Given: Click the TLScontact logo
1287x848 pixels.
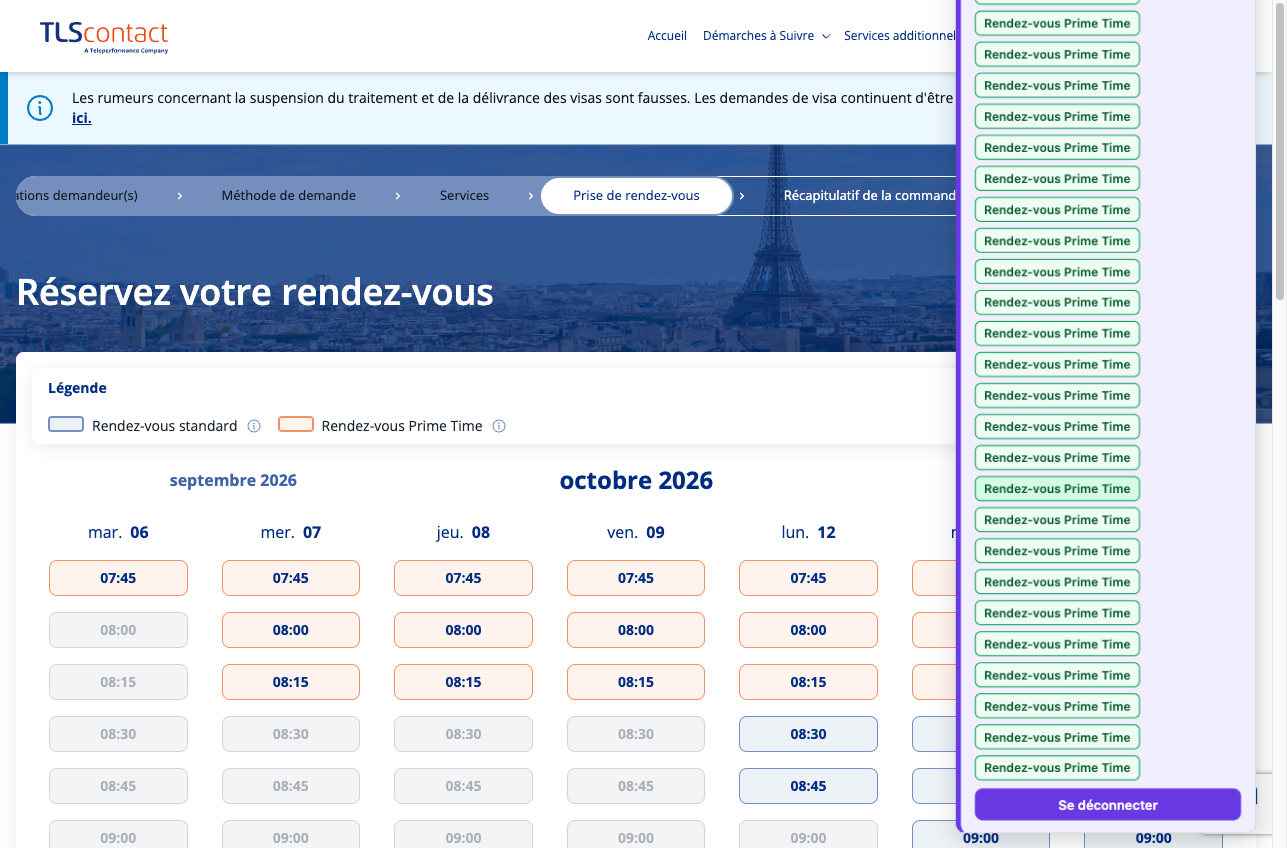Looking at the screenshot, I should tap(104, 36).
